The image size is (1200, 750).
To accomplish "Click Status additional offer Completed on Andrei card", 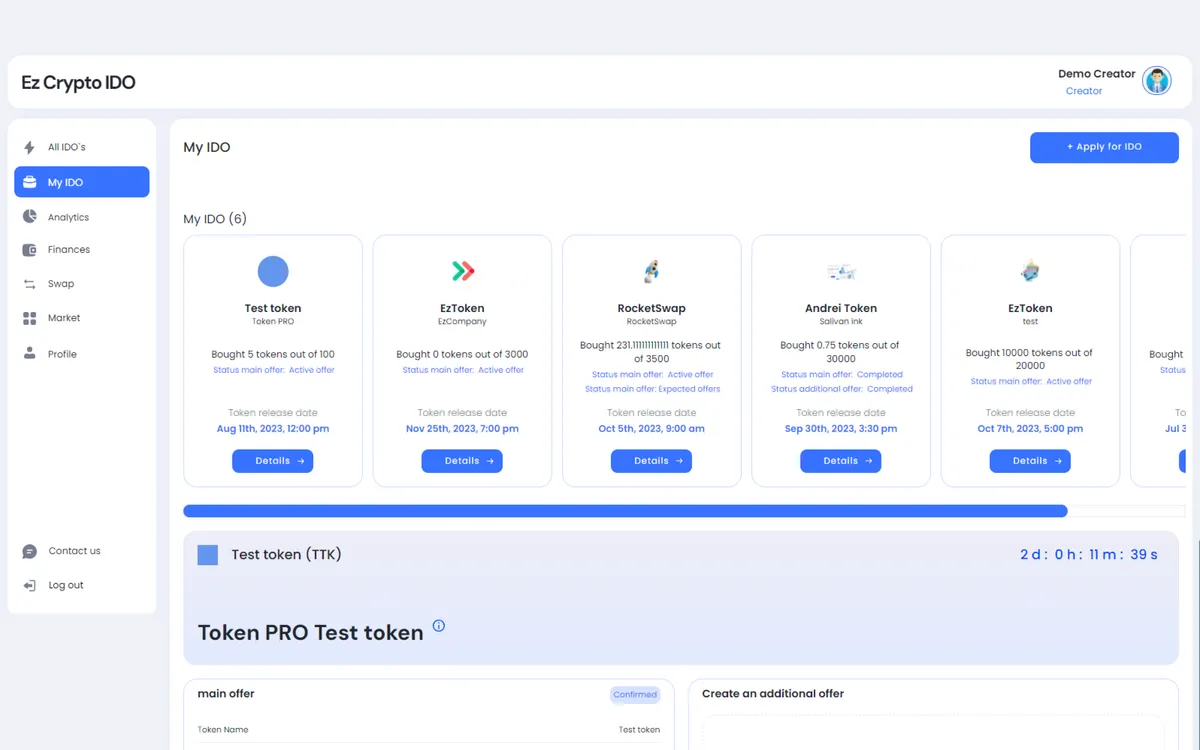I will coord(841,389).
